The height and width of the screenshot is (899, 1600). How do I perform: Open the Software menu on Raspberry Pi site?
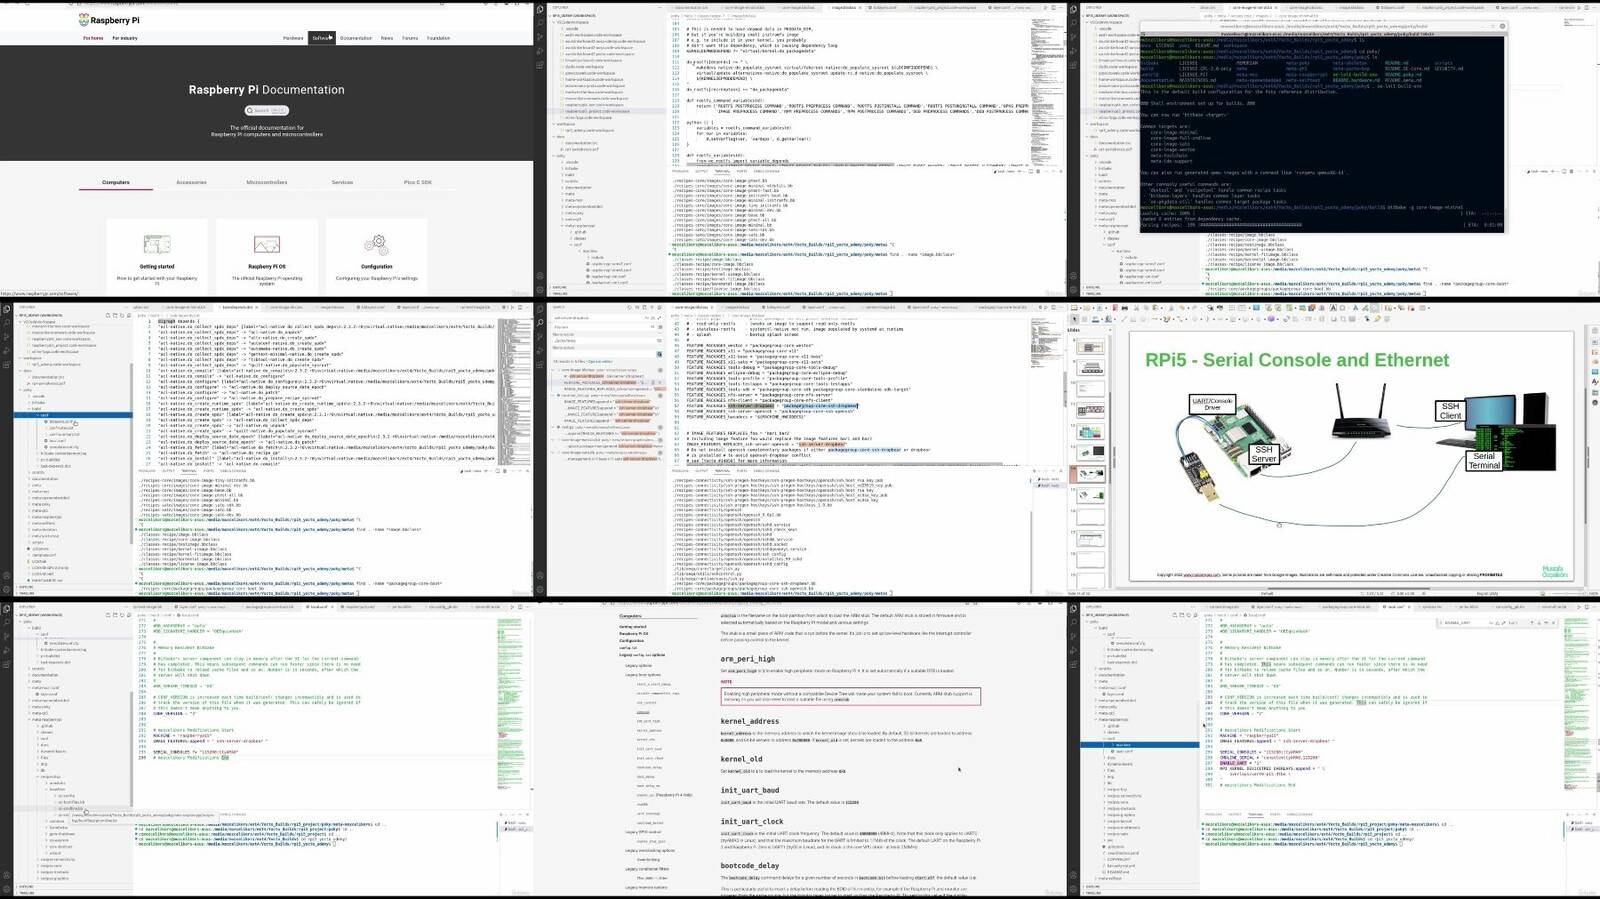pos(321,38)
